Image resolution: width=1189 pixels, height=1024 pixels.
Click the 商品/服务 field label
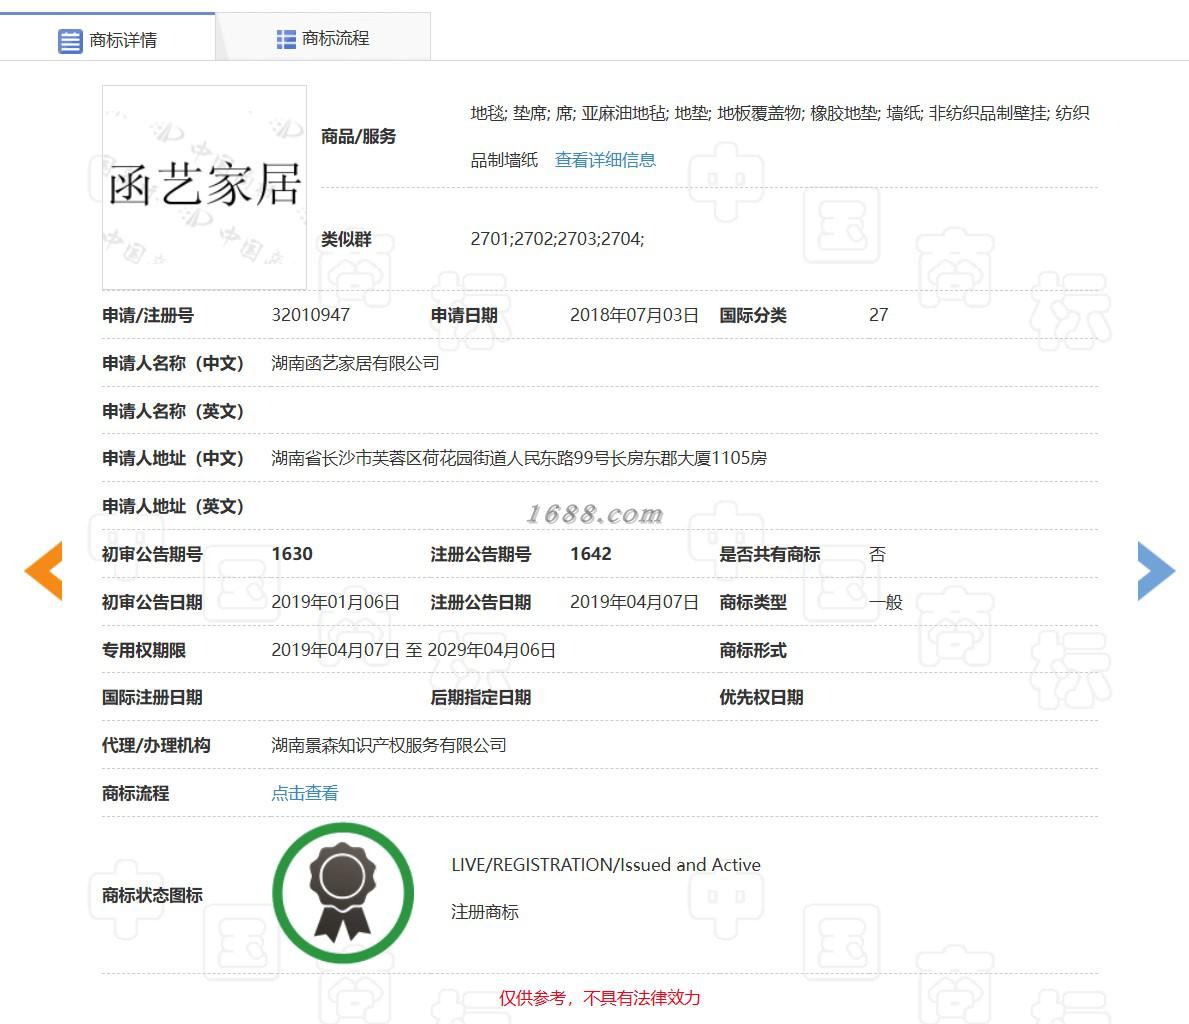click(x=358, y=137)
